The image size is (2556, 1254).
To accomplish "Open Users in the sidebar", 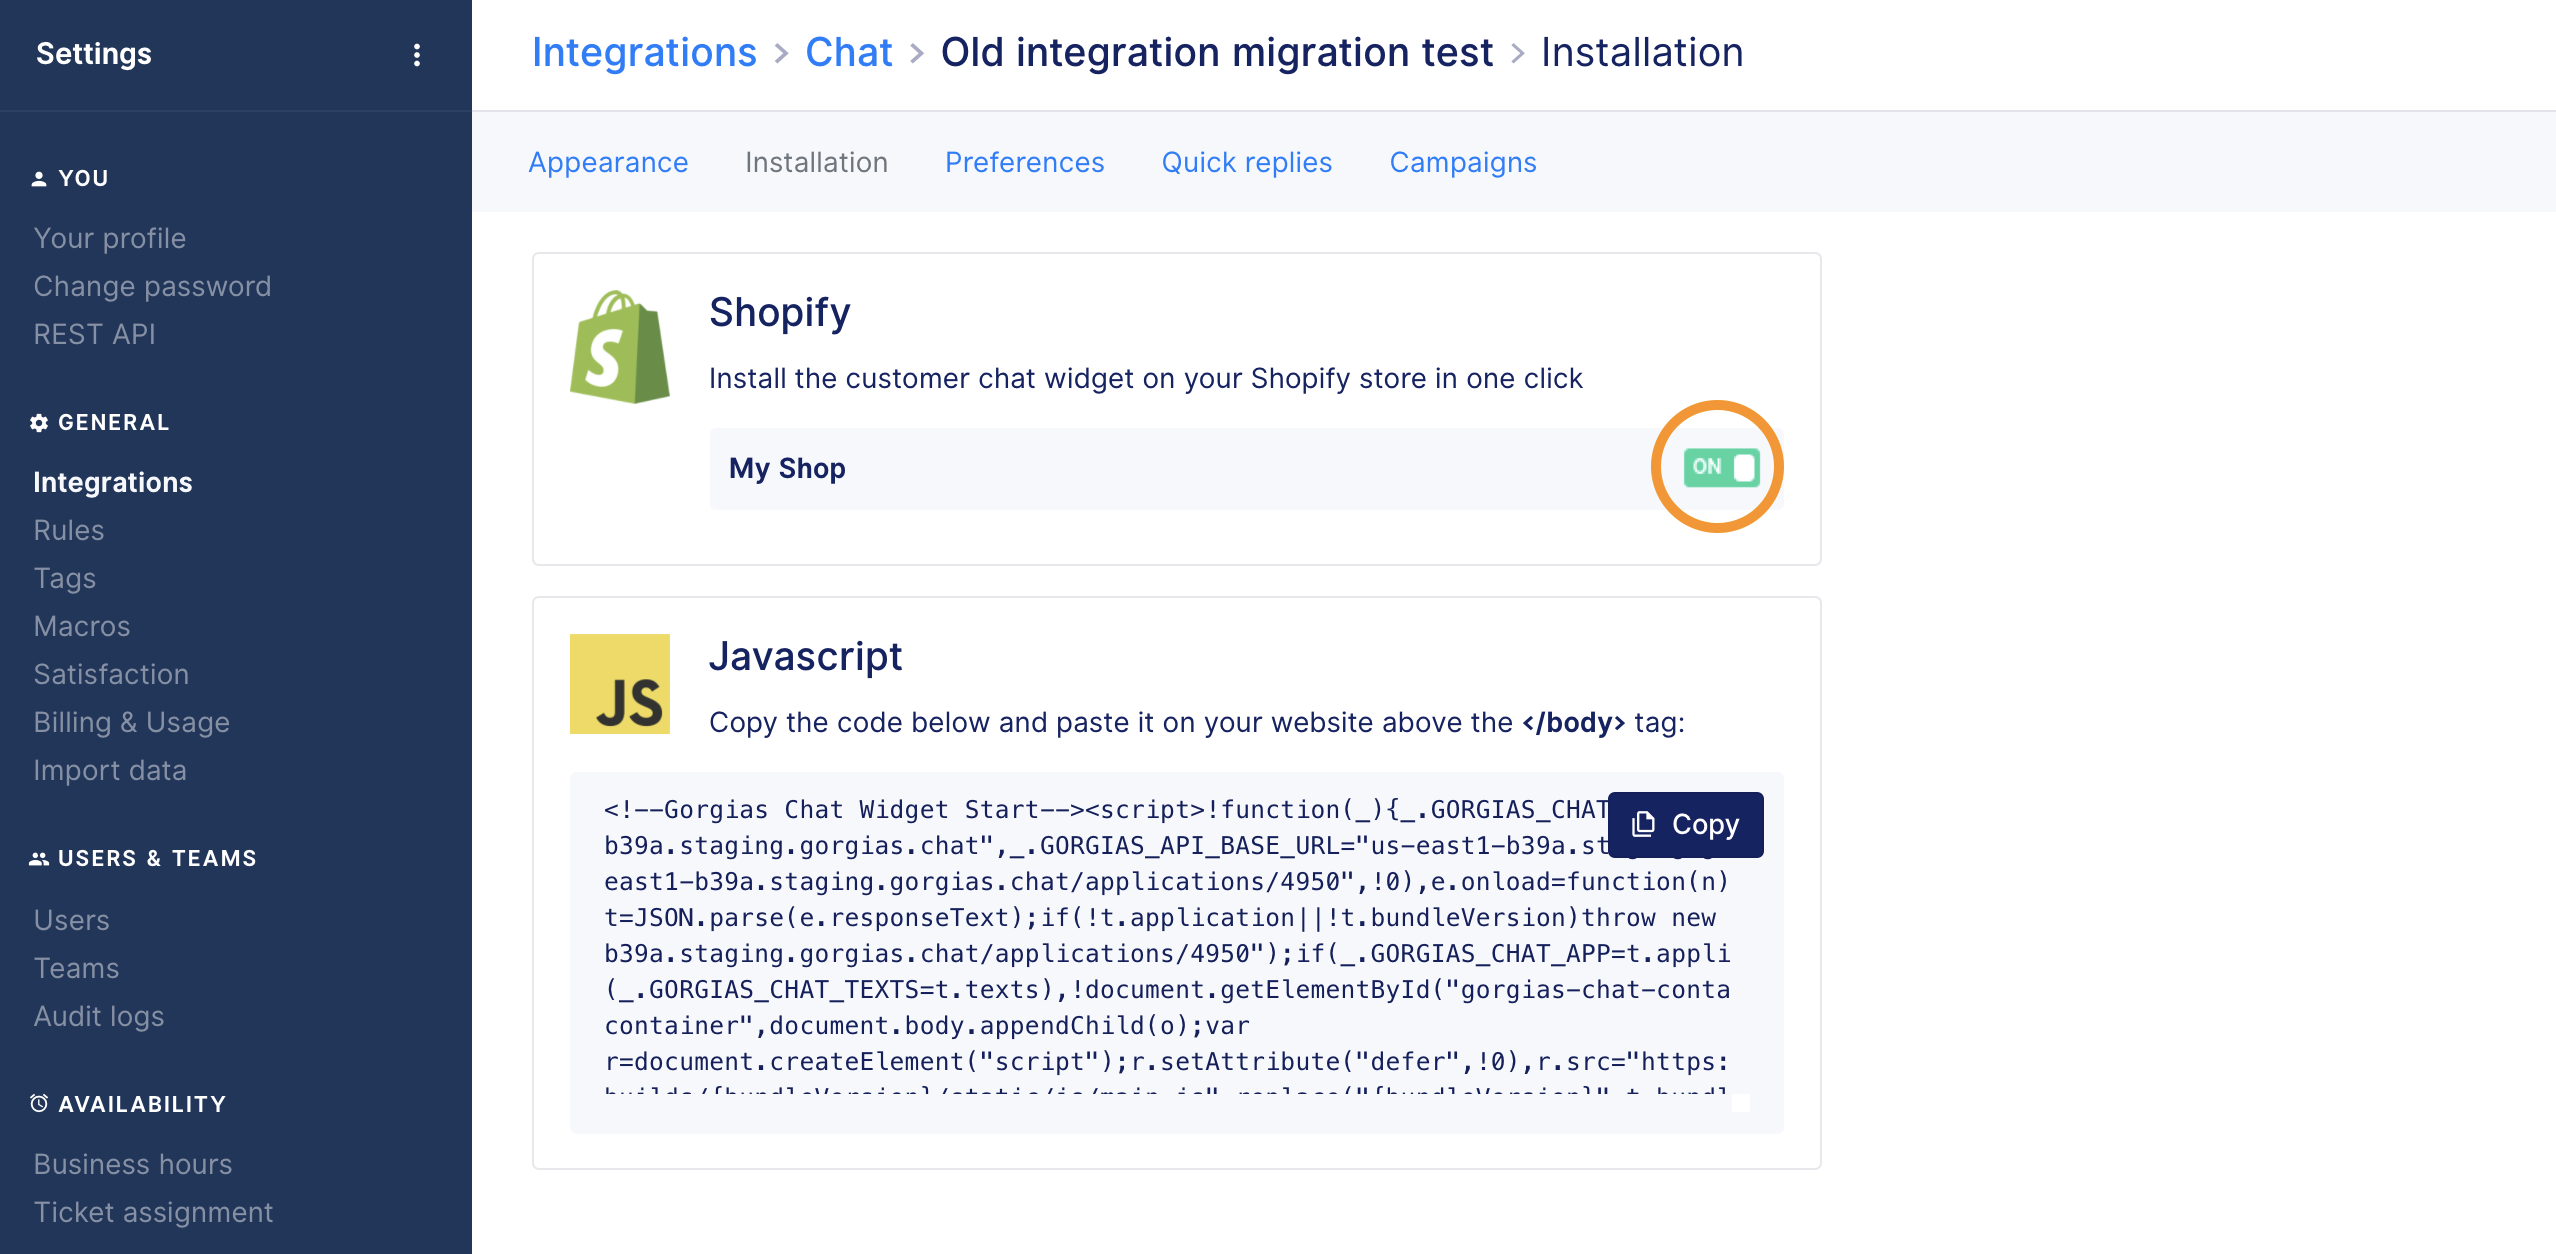I will point(72,921).
